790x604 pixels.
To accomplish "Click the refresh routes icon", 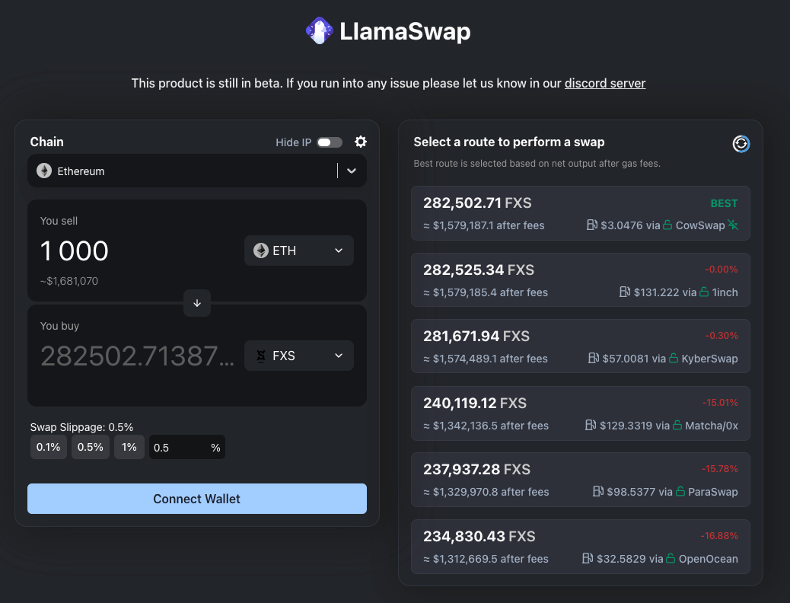I will (x=741, y=143).
